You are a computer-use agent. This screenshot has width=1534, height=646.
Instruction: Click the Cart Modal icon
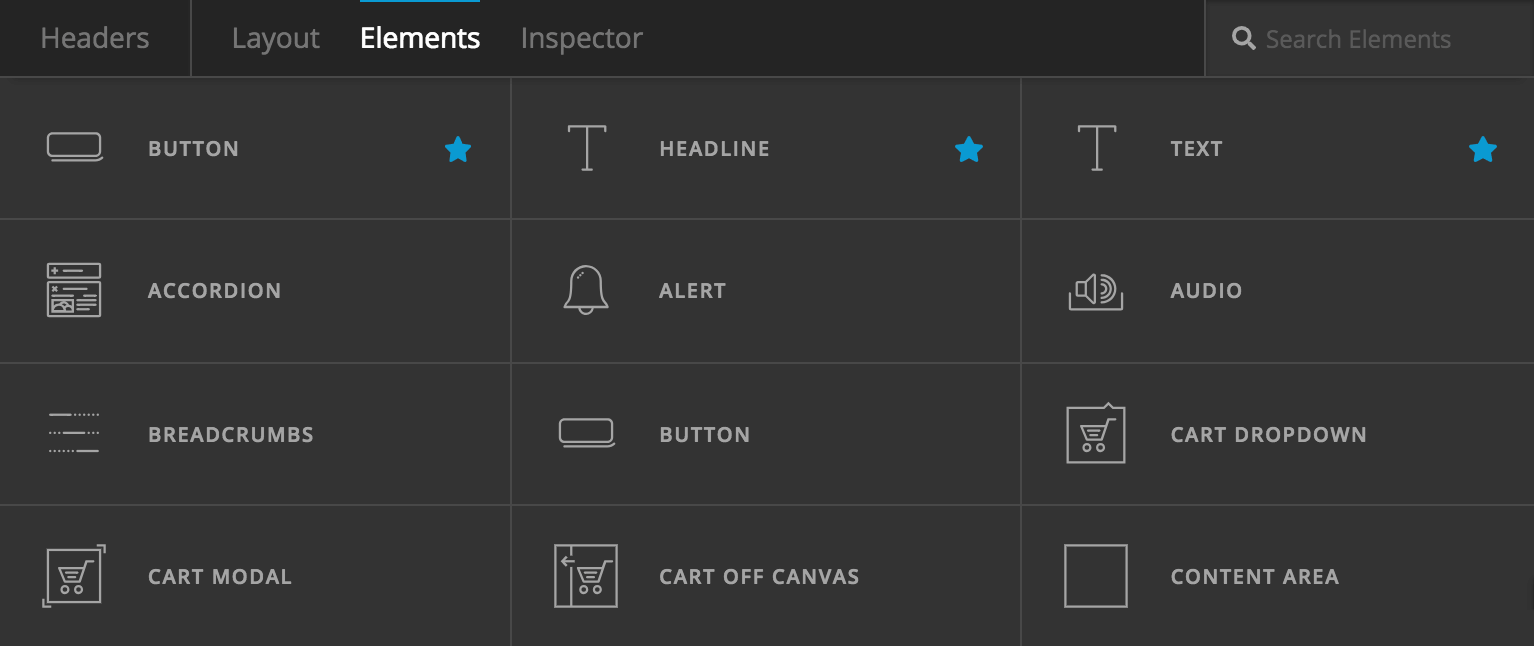coord(74,576)
